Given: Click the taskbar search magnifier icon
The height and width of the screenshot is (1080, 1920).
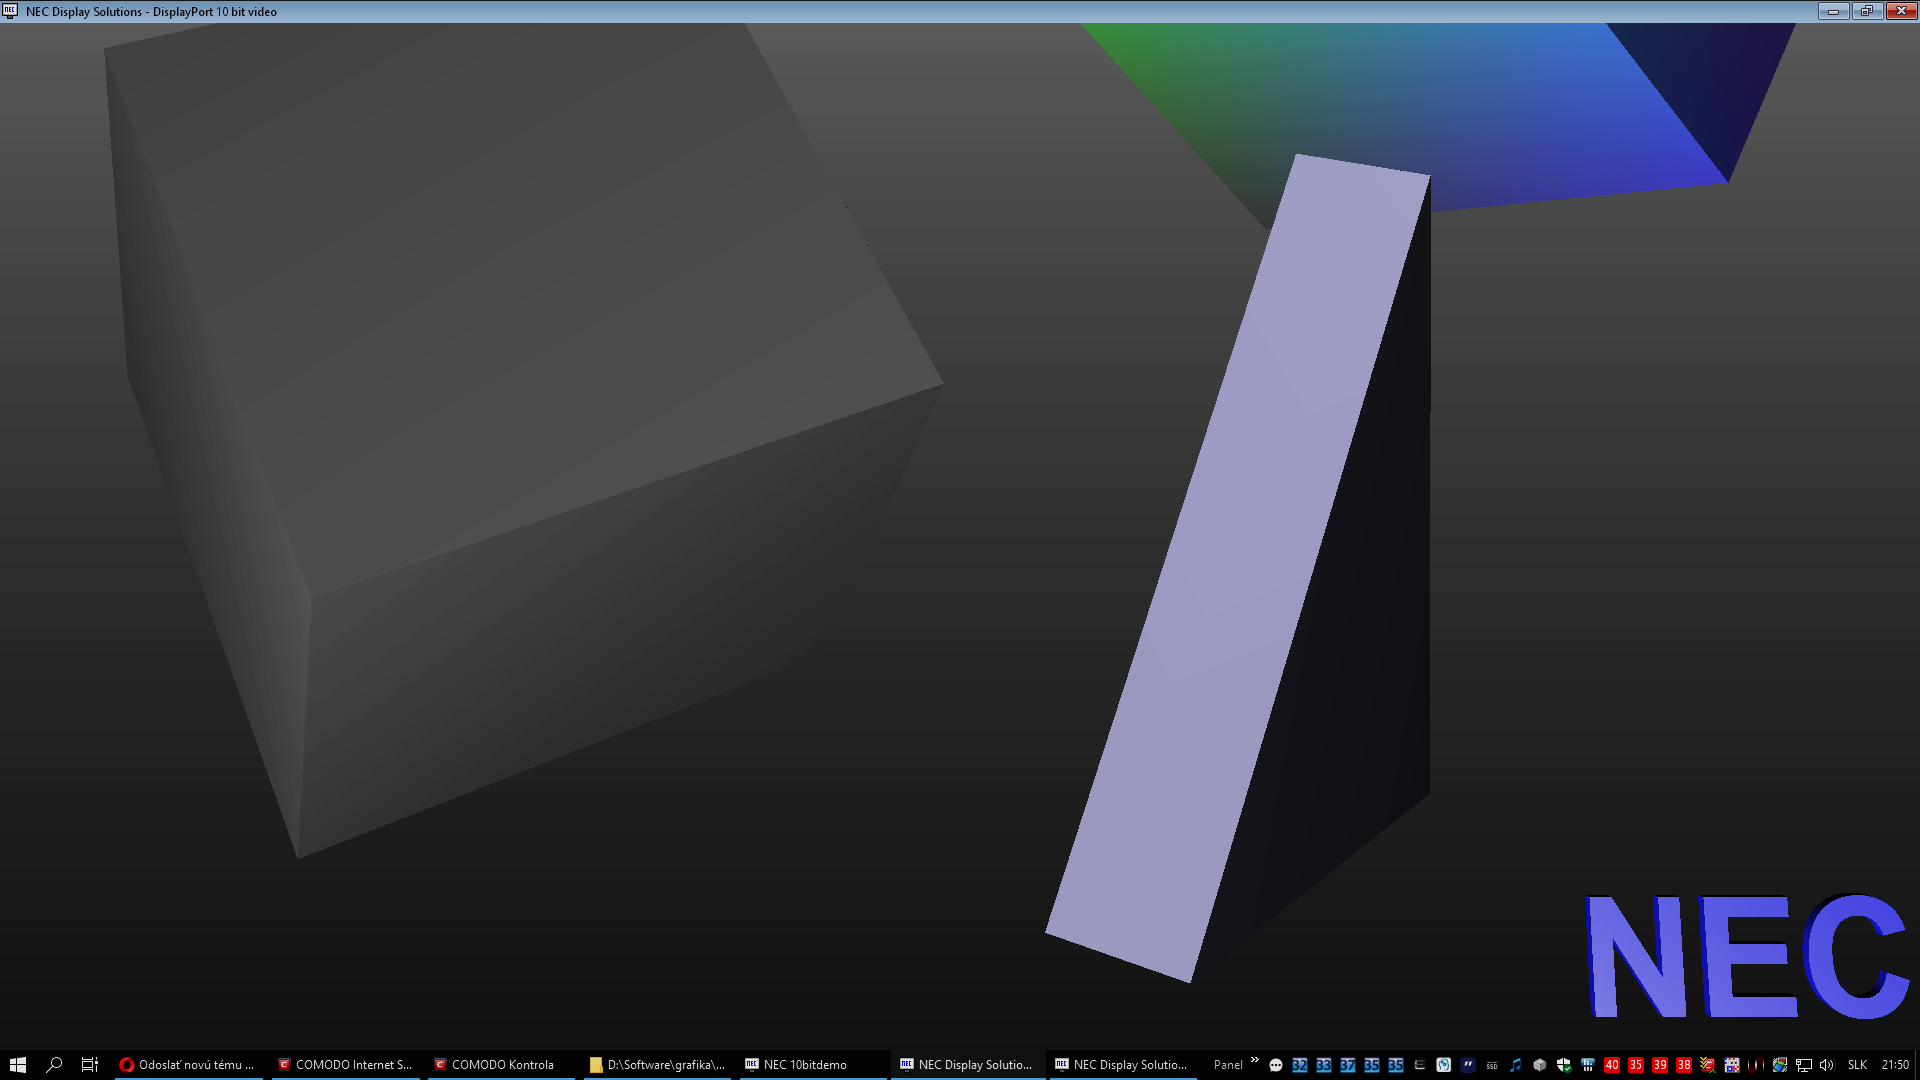Looking at the screenshot, I should pos(54,1065).
